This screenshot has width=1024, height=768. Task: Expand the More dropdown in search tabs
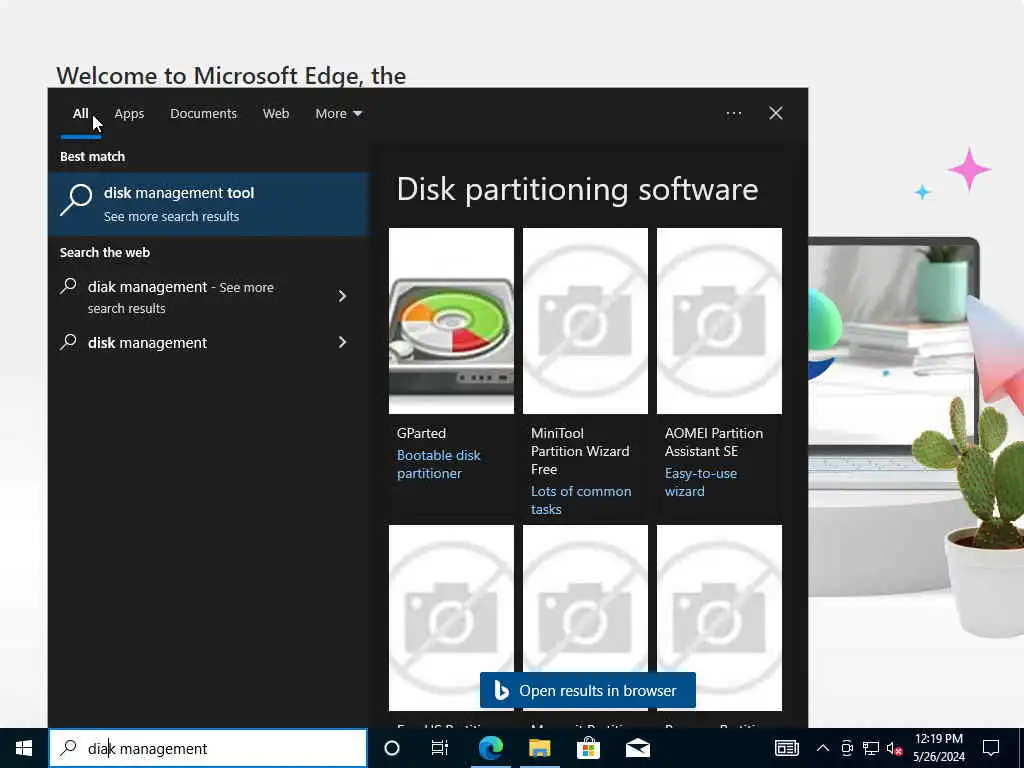[x=338, y=114]
